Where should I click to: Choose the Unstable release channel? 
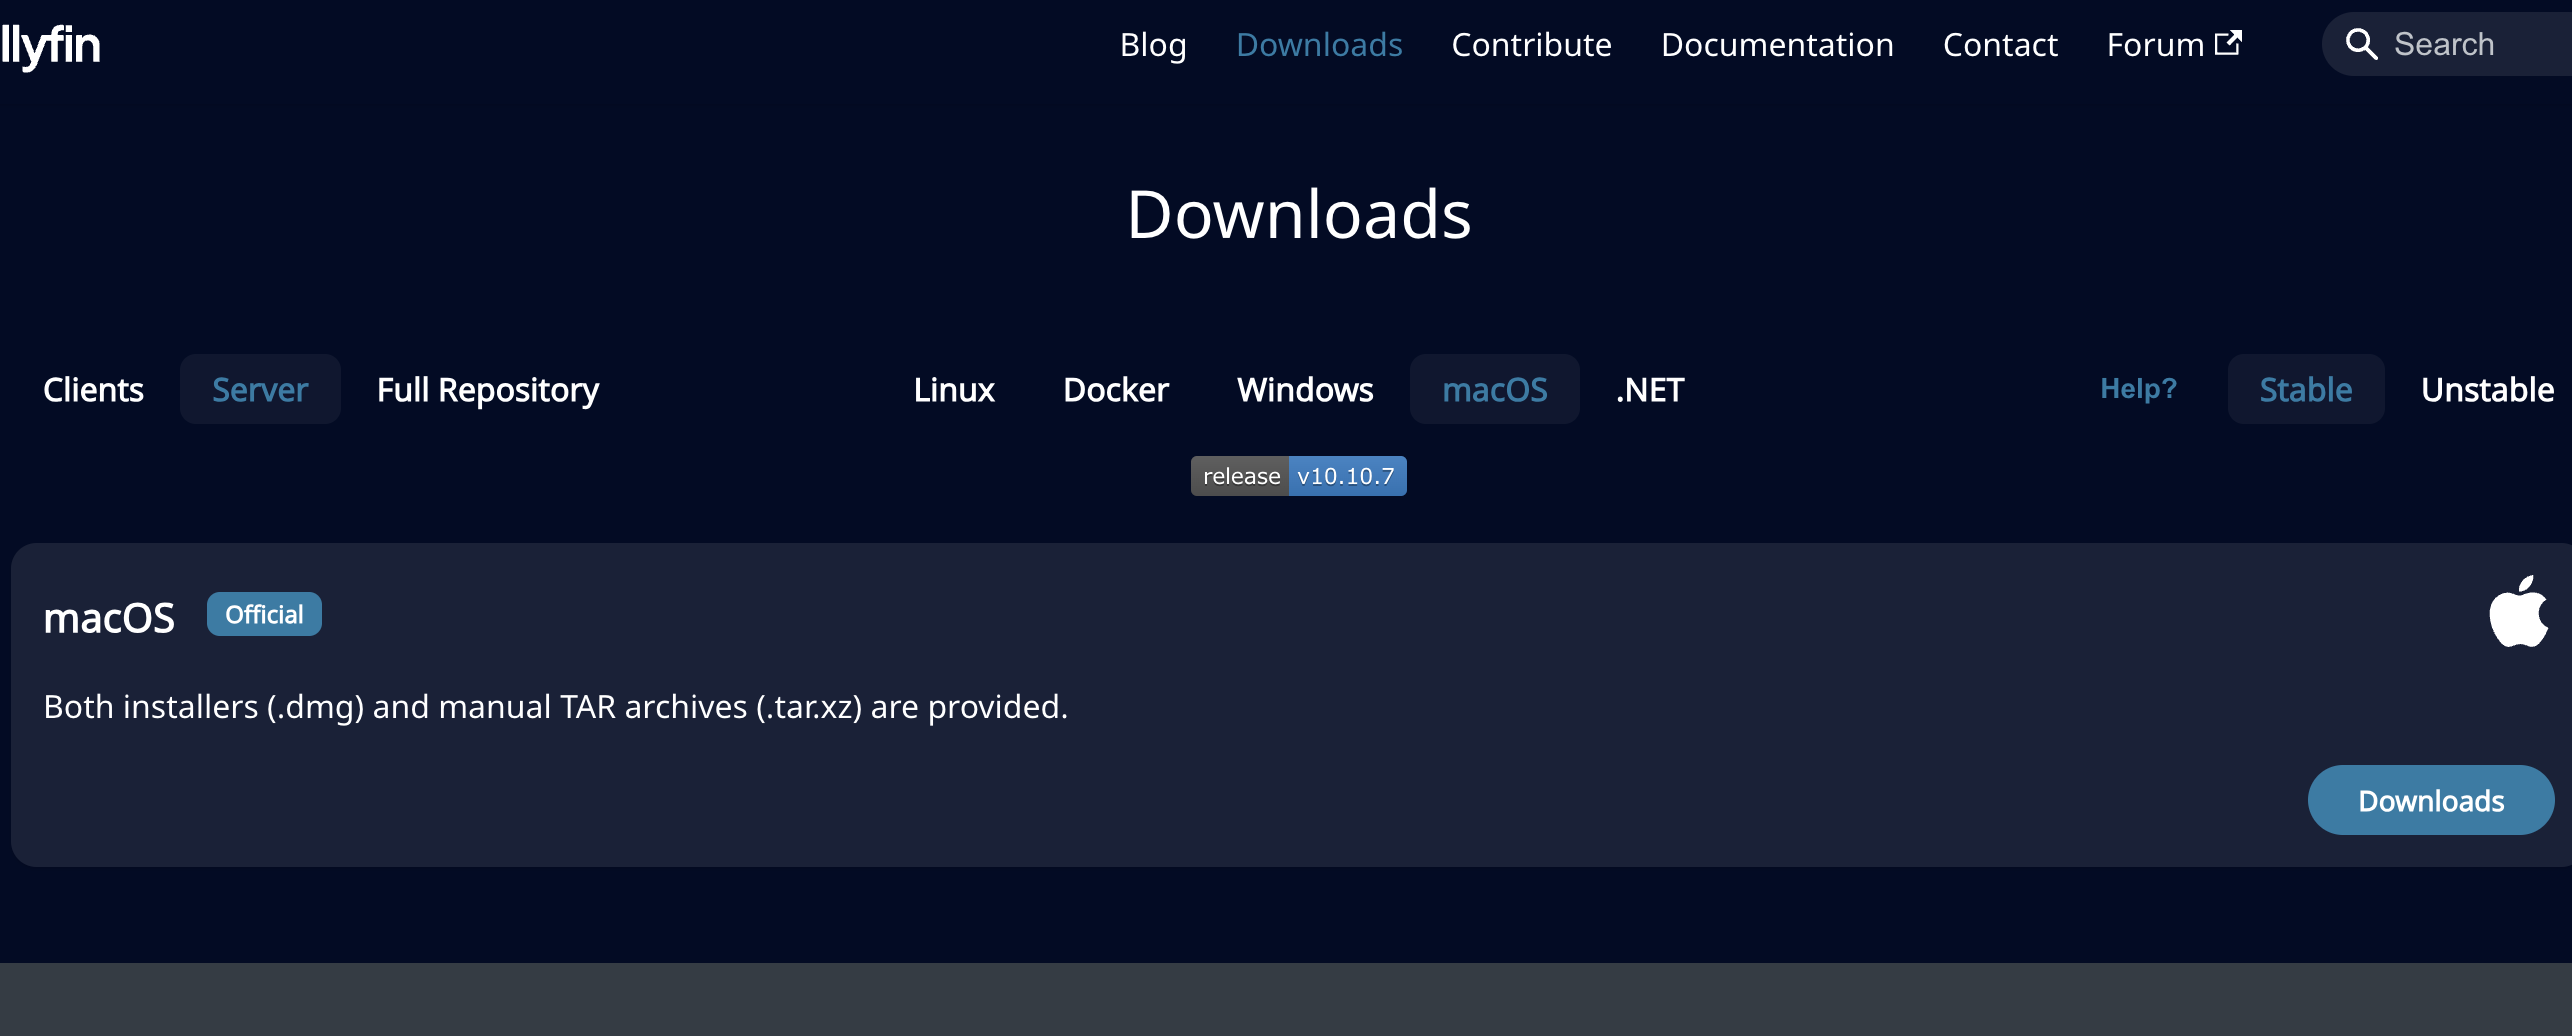(2487, 389)
